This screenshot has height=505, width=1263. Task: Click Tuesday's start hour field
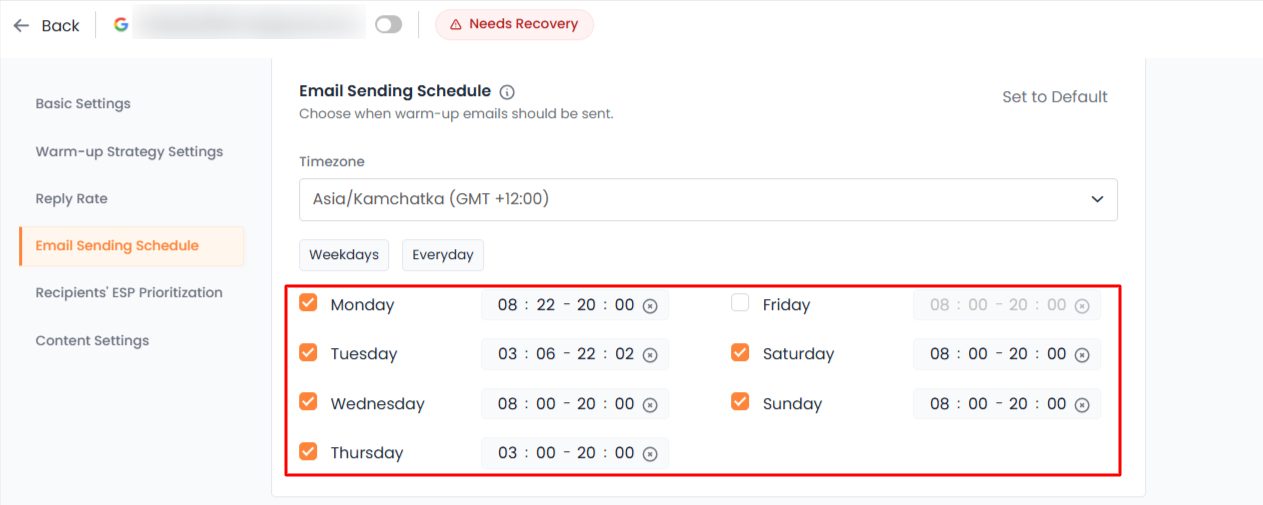click(x=507, y=354)
